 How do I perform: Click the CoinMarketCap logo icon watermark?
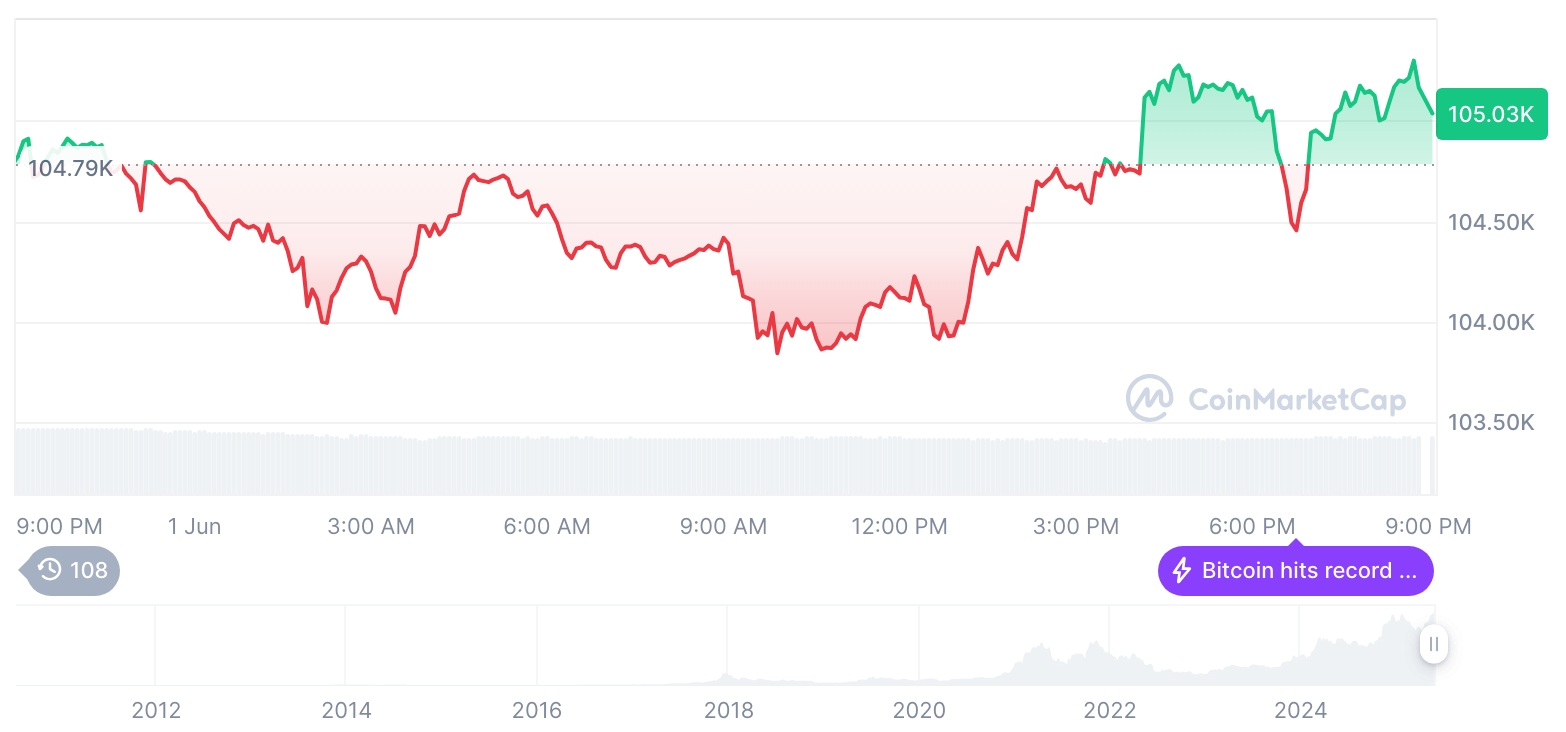coord(1149,398)
